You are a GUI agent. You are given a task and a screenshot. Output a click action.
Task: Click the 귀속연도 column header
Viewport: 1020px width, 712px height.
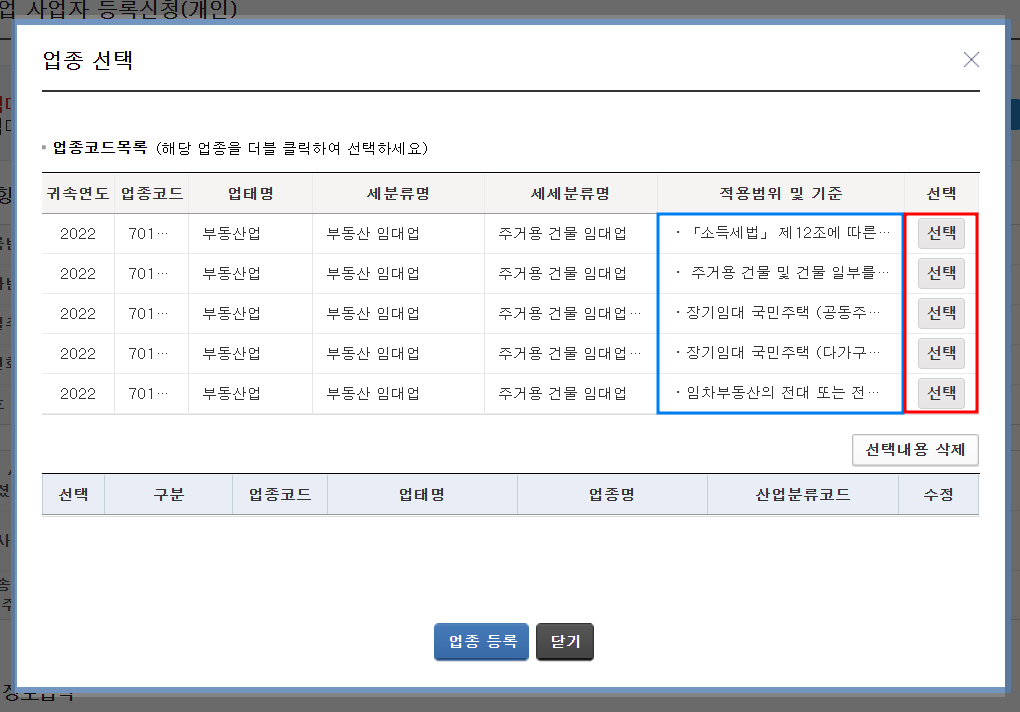76,193
